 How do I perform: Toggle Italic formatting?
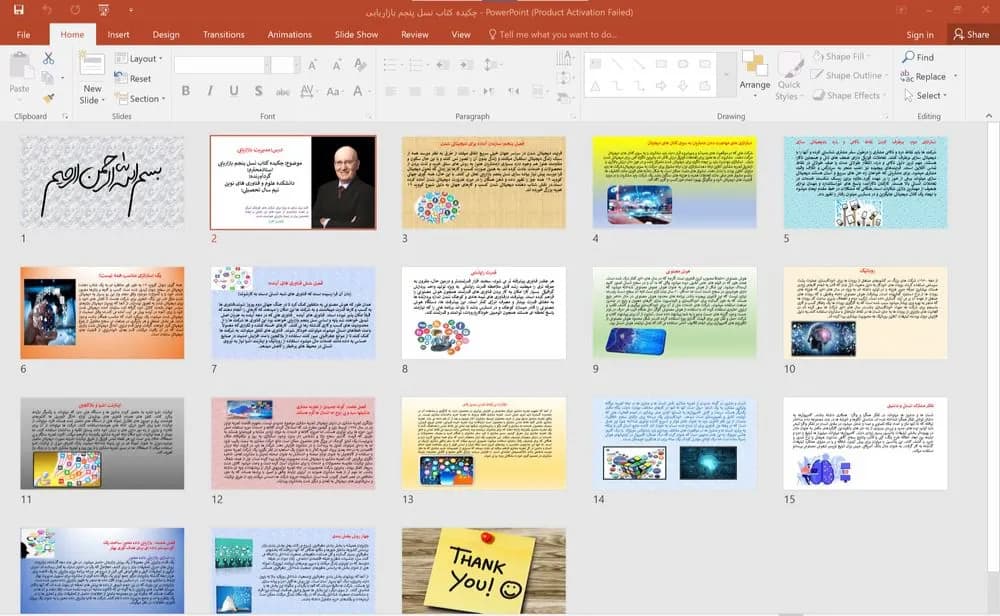(x=210, y=91)
